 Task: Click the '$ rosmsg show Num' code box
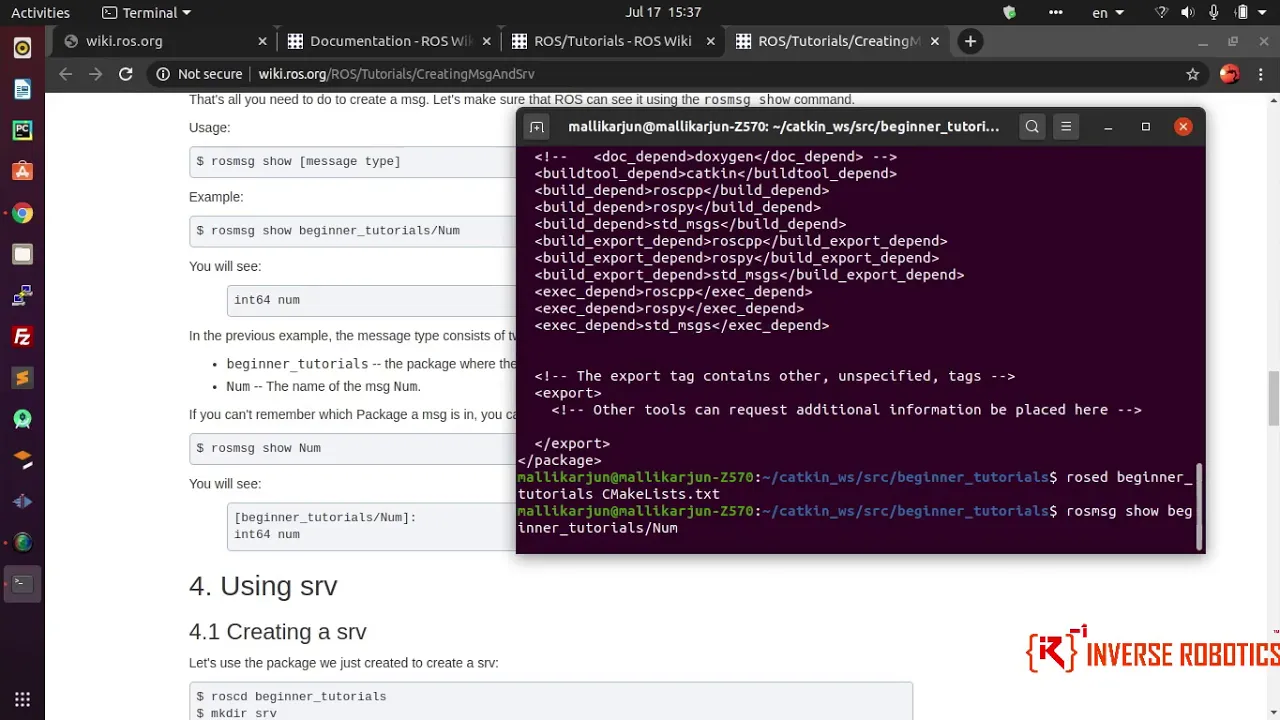tap(353, 448)
